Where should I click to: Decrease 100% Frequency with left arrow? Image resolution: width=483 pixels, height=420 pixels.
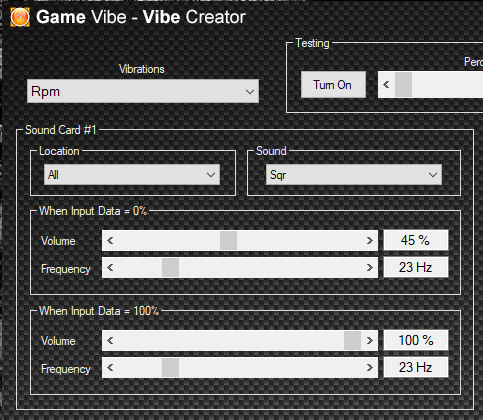pyautogui.click(x=110, y=367)
